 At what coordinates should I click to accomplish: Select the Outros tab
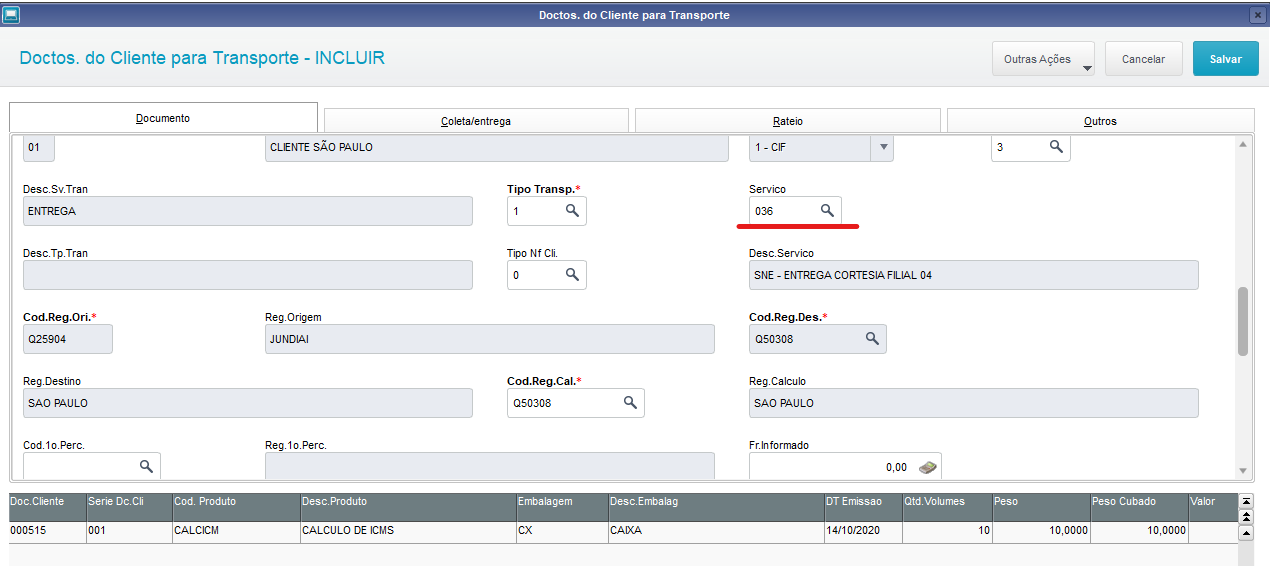tap(1100, 121)
